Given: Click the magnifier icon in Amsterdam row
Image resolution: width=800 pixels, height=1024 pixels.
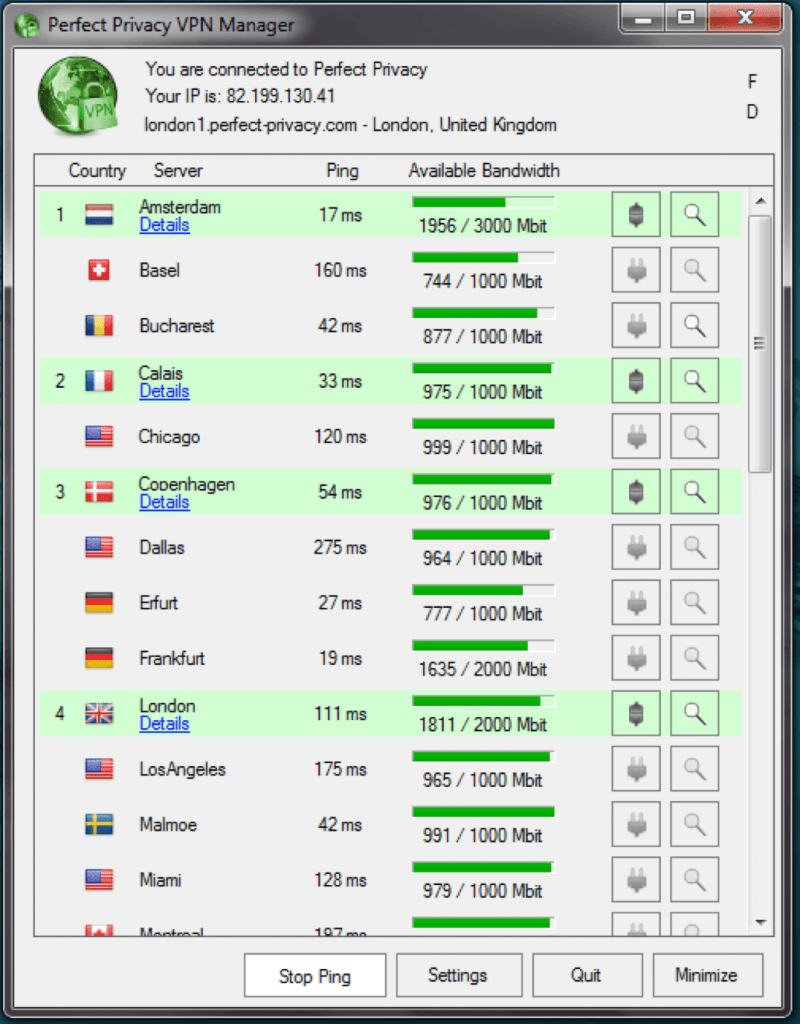Looking at the screenshot, I should pyautogui.click(x=694, y=214).
